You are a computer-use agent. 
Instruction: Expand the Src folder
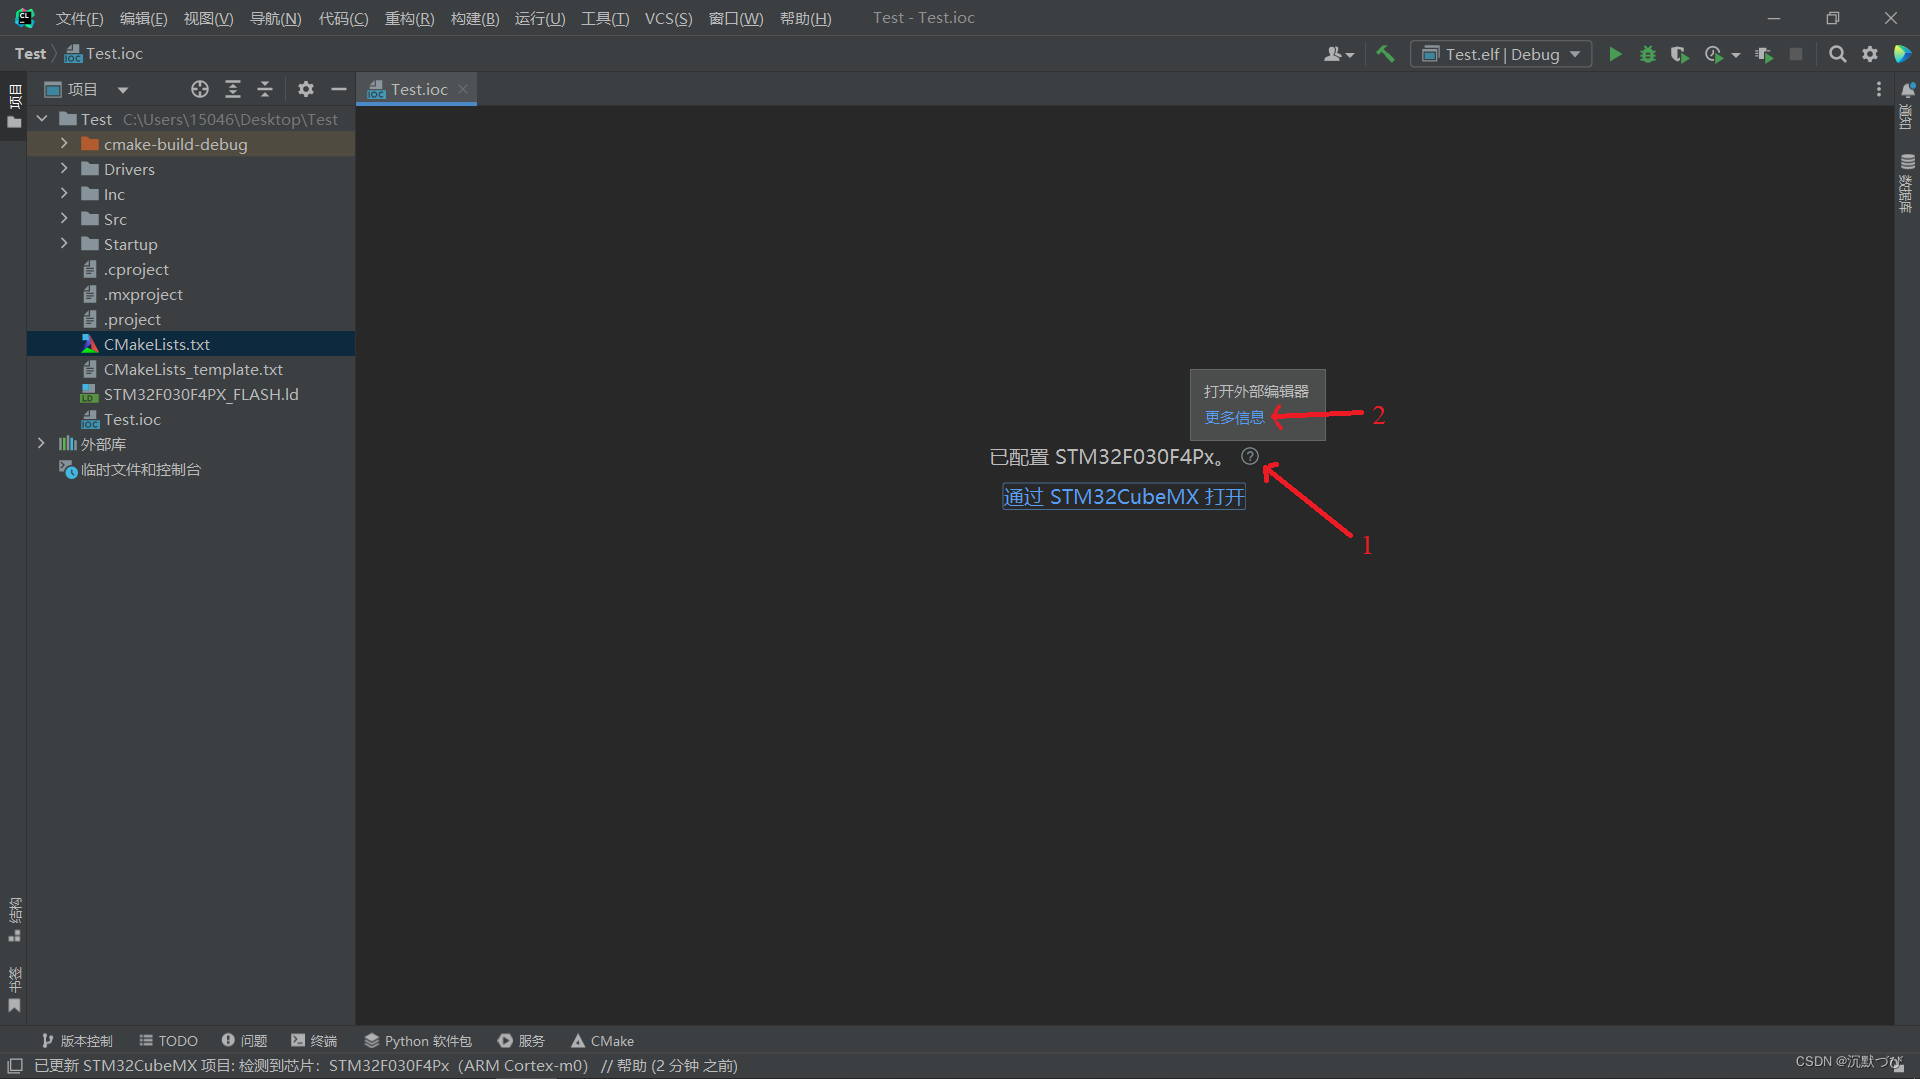(x=64, y=219)
